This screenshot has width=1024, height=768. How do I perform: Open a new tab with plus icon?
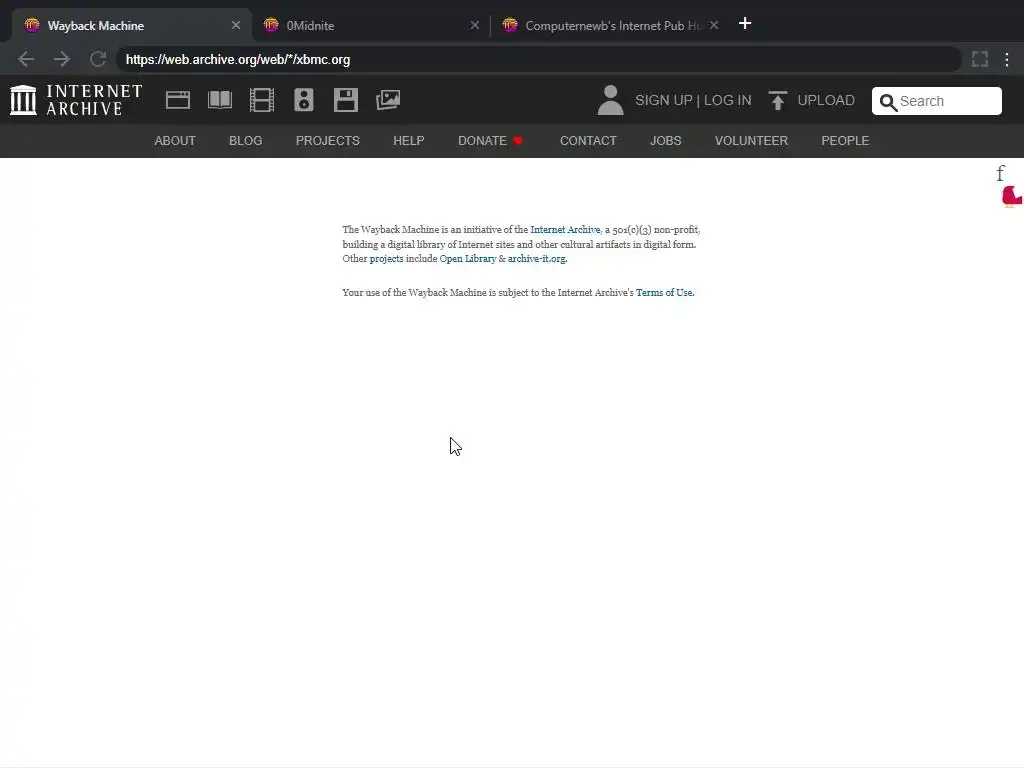click(744, 24)
